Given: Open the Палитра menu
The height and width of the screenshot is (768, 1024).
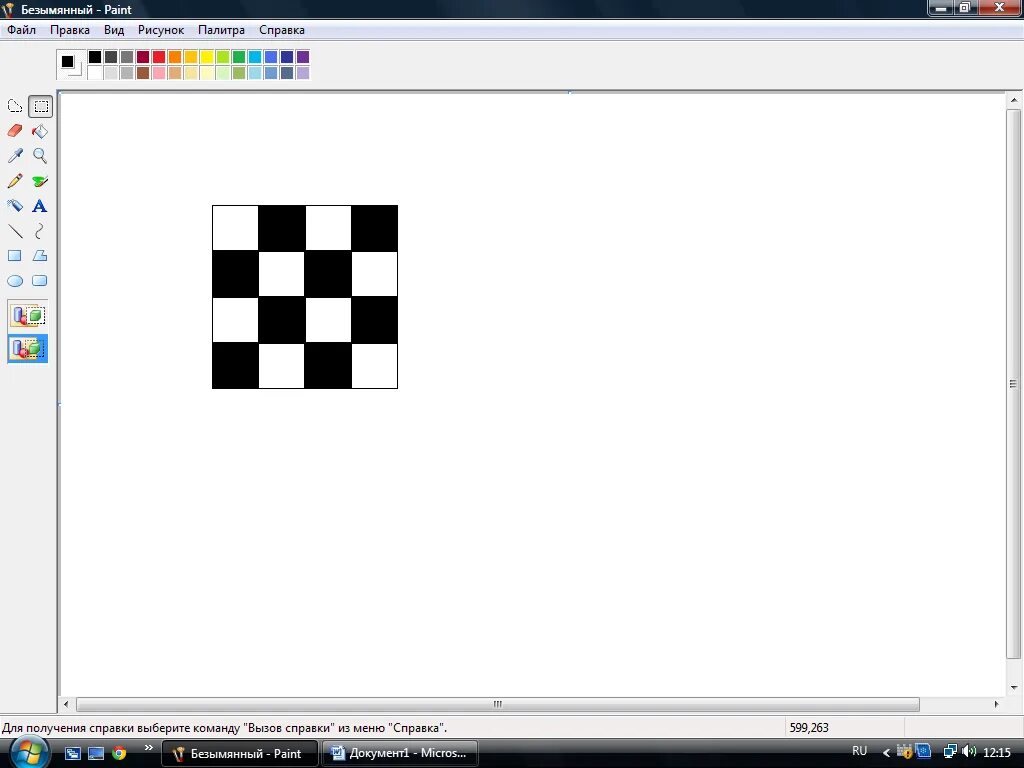Looking at the screenshot, I should [x=221, y=30].
